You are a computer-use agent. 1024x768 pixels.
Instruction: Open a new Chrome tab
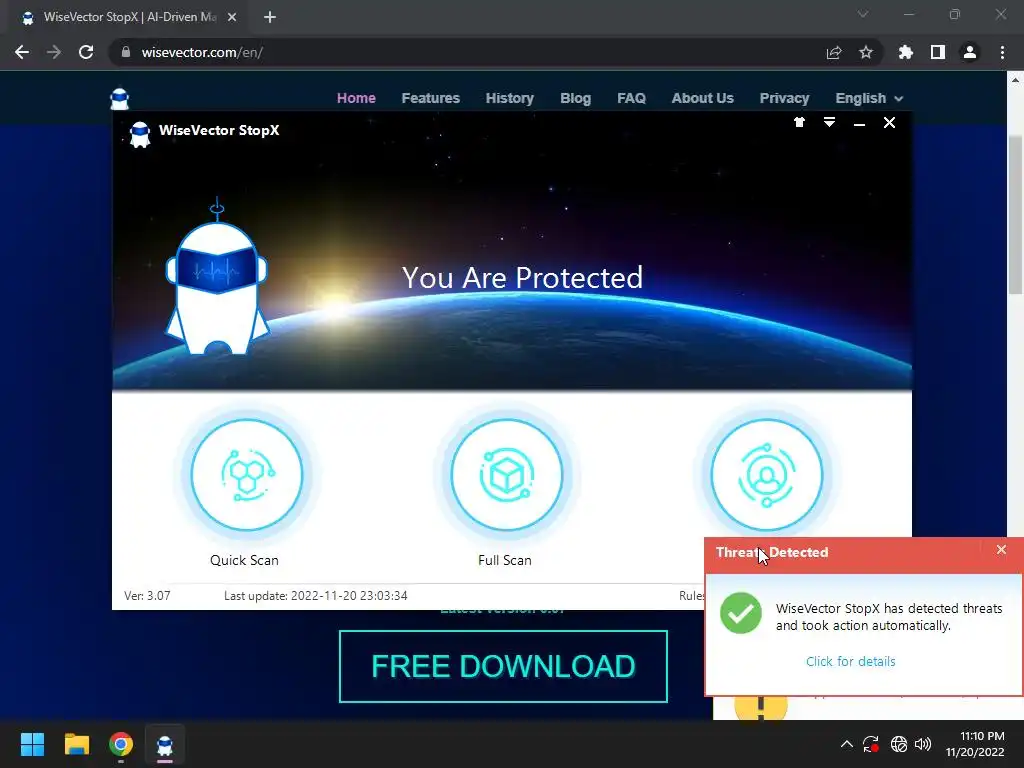[x=270, y=17]
